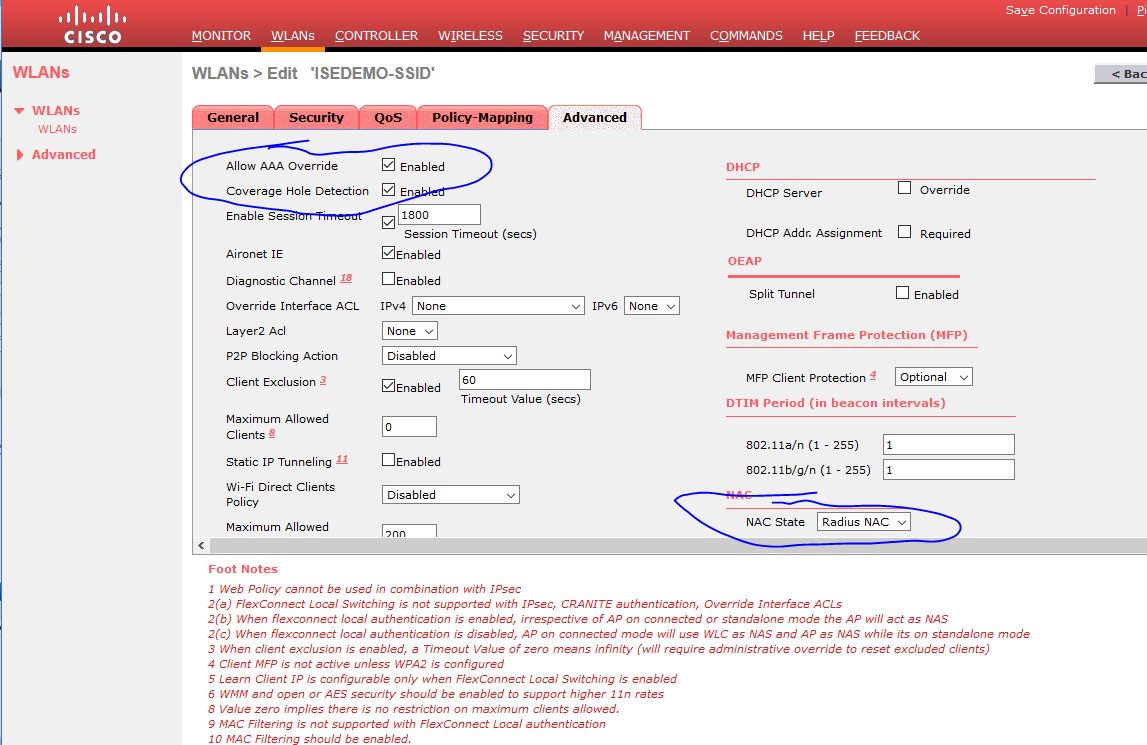Enable OEAP Split Tunnel checkbox
Screen dimensions: 1147x745
(903, 293)
